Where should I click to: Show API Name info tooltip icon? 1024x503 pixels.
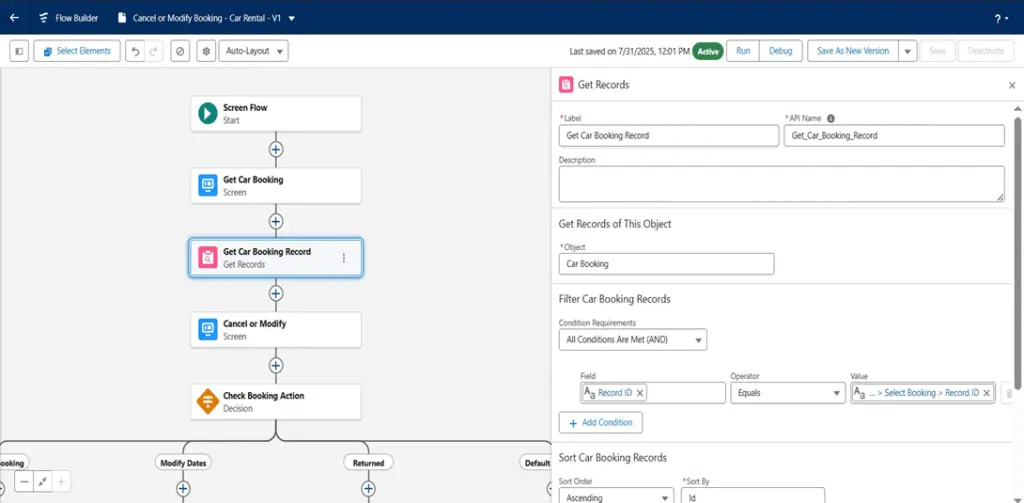point(831,118)
